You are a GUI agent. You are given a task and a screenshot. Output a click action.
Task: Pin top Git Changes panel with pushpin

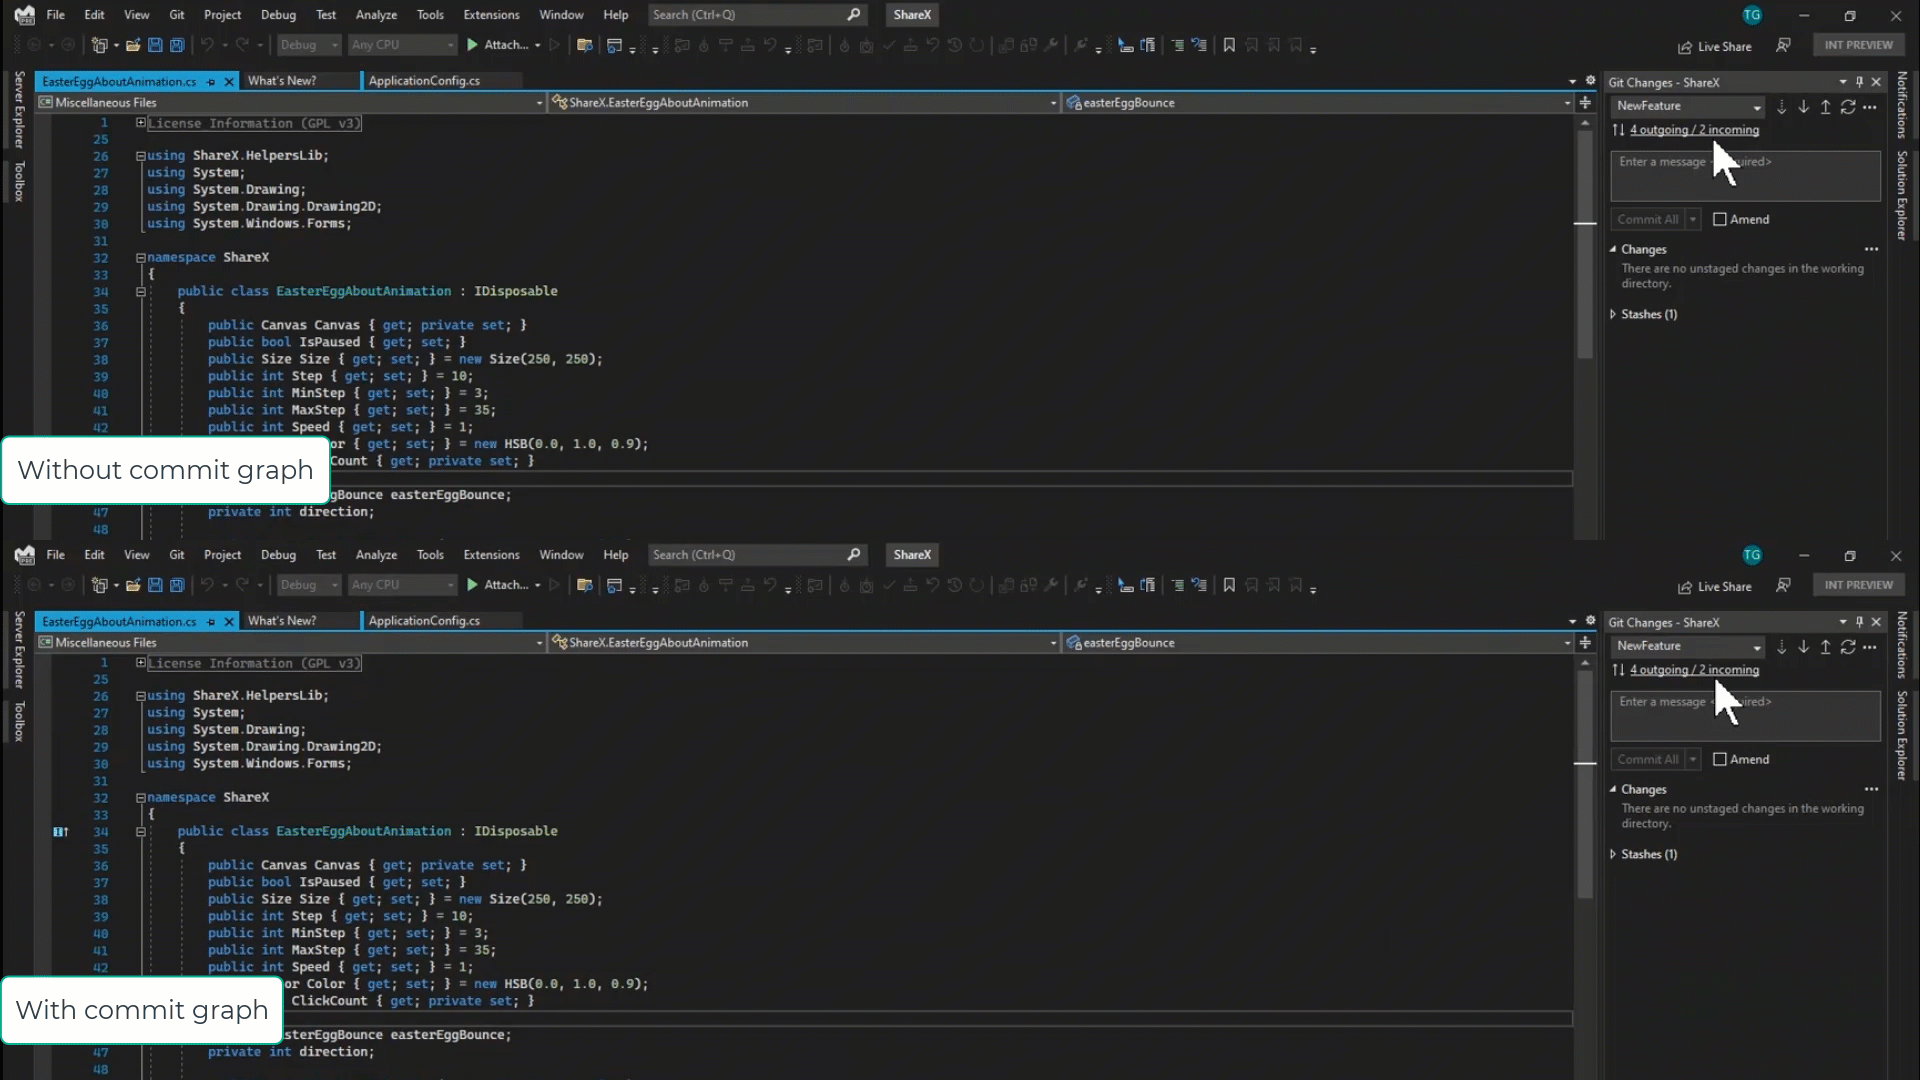point(1859,82)
